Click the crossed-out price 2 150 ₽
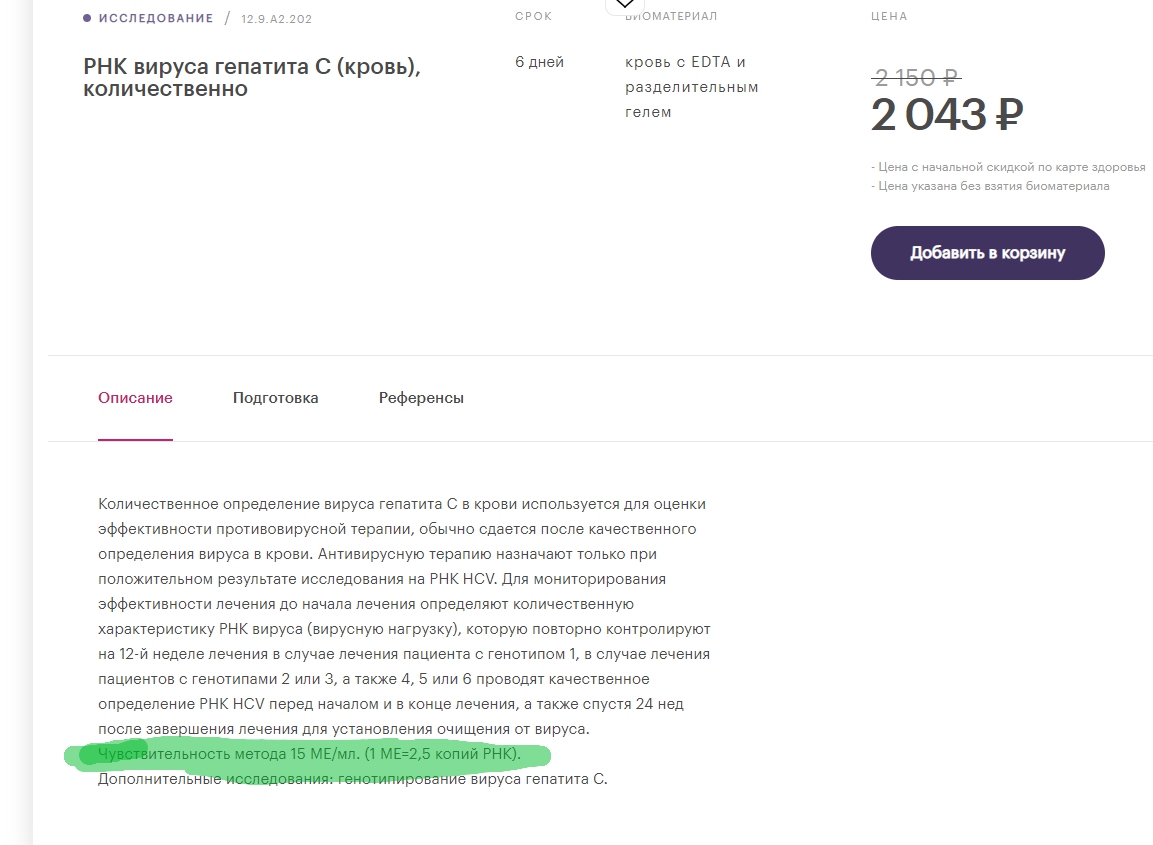This screenshot has height=845, width=1153. [x=915, y=77]
